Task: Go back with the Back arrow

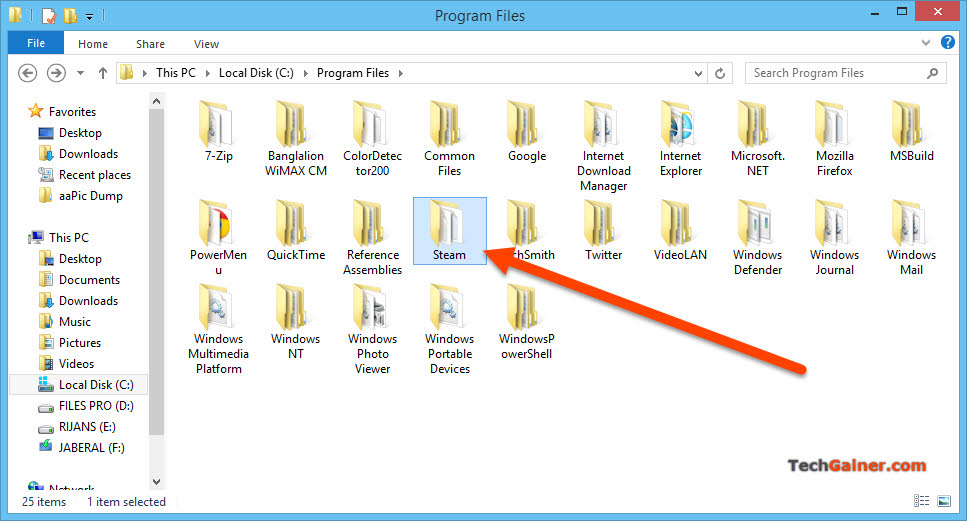Action: 27,73
